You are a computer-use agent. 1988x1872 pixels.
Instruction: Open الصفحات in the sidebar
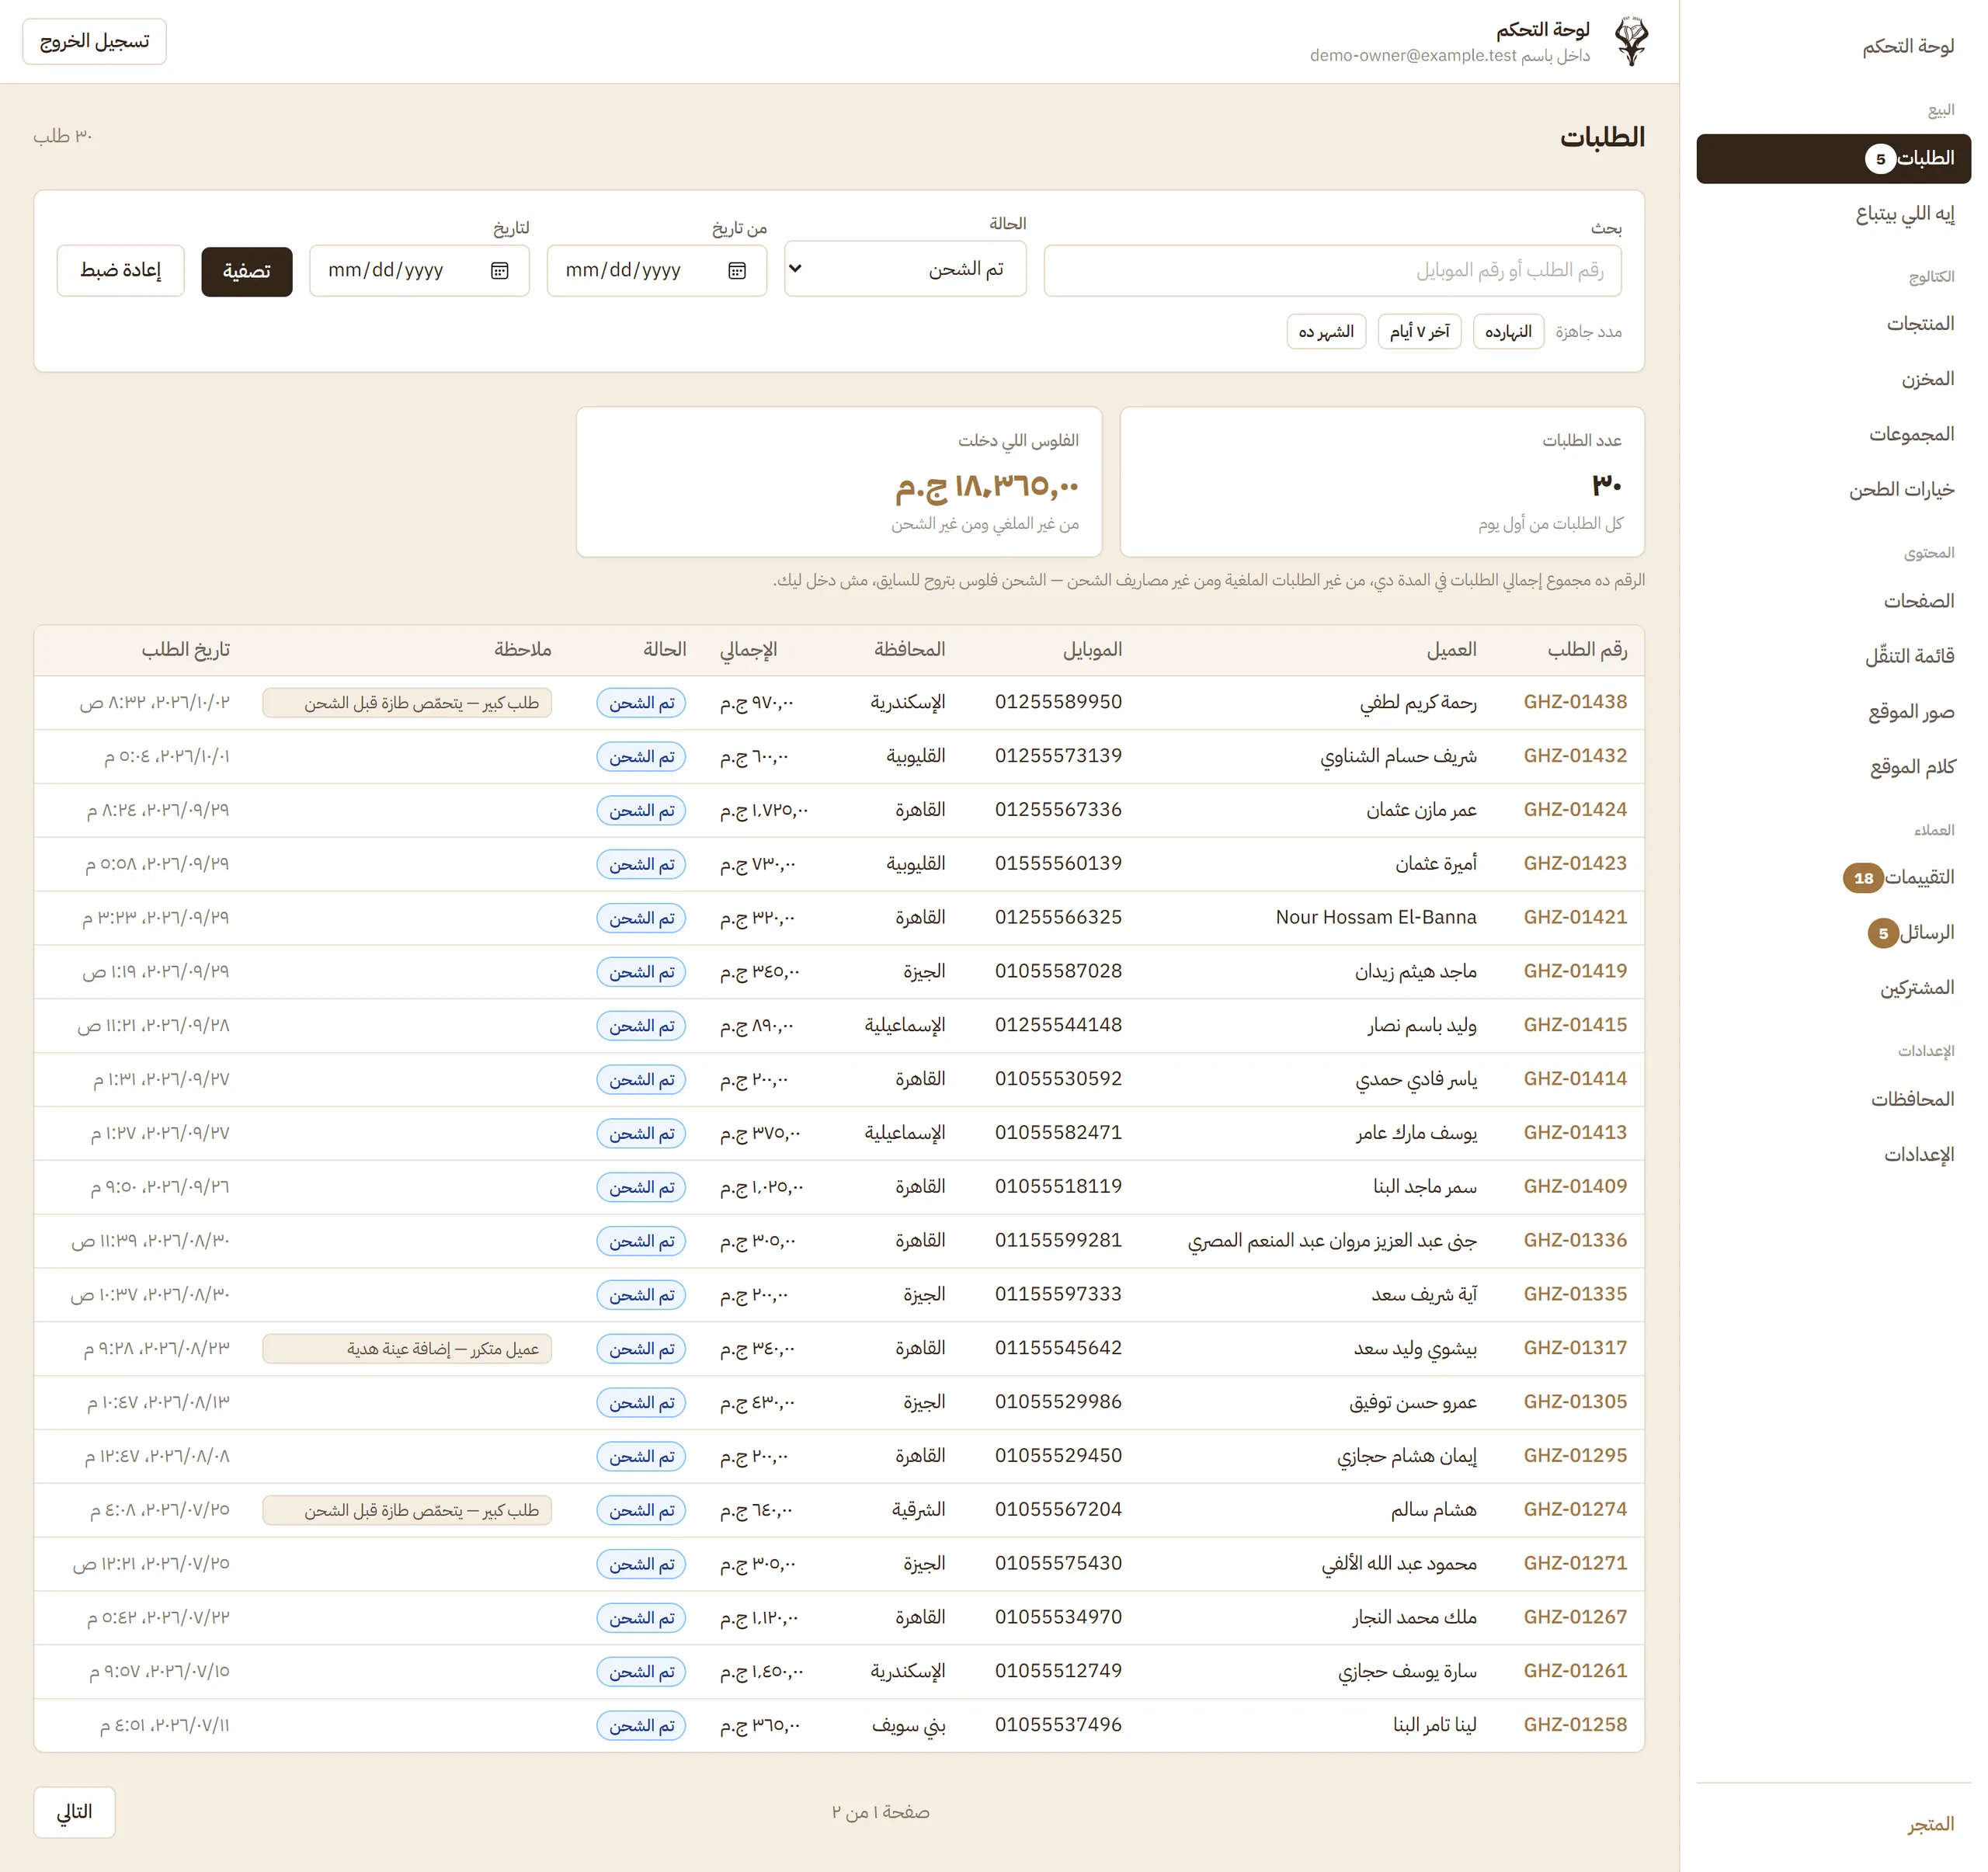(x=1833, y=601)
